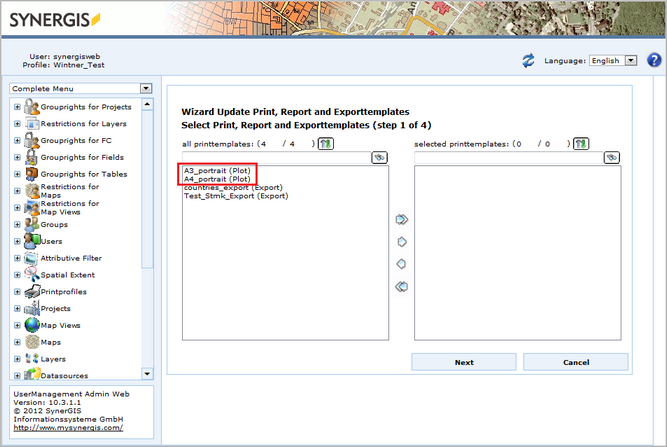Open the Complete Menu dropdown

[146, 88]
